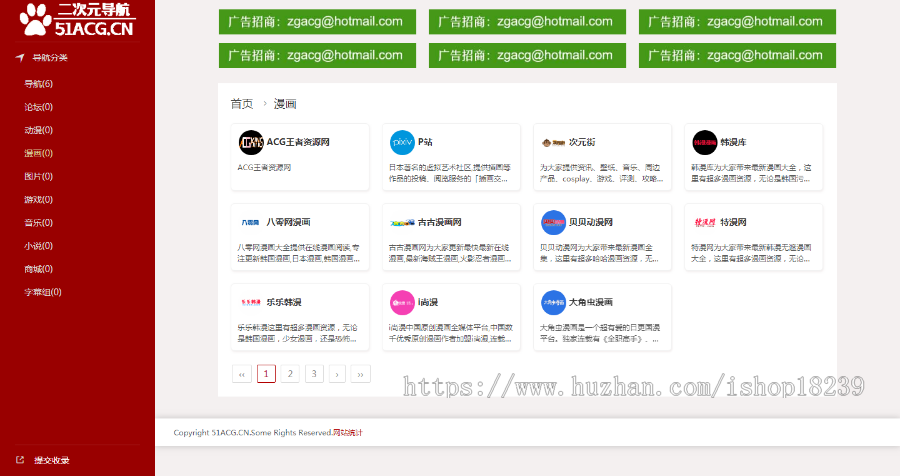
Task: Go to pagination page 3
Action: [x=314, y=374]
